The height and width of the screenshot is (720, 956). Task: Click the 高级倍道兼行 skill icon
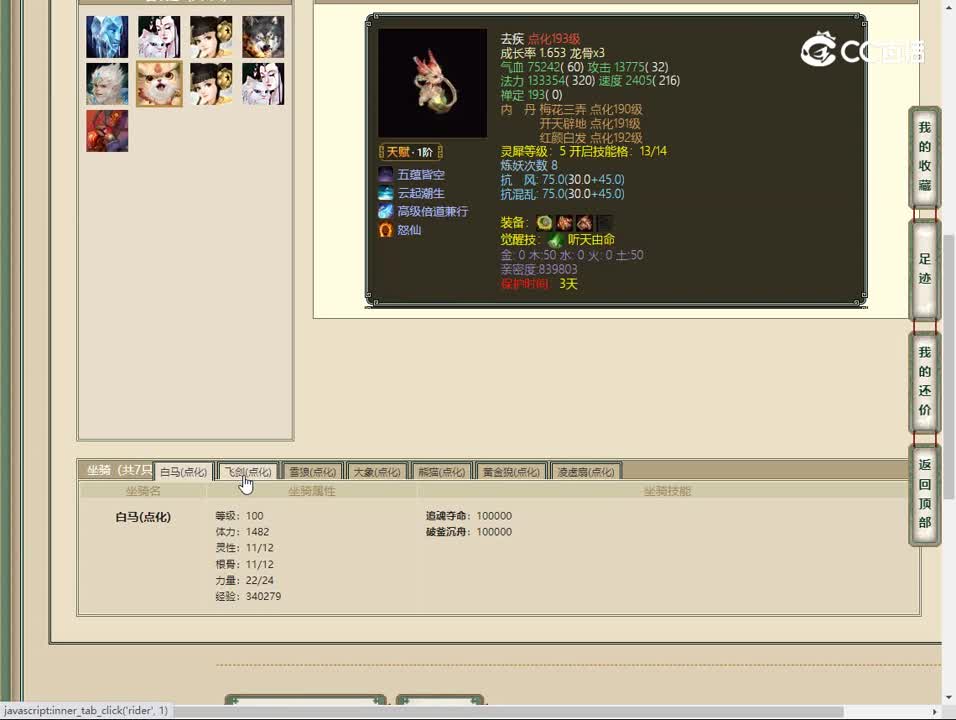(385, 211)
